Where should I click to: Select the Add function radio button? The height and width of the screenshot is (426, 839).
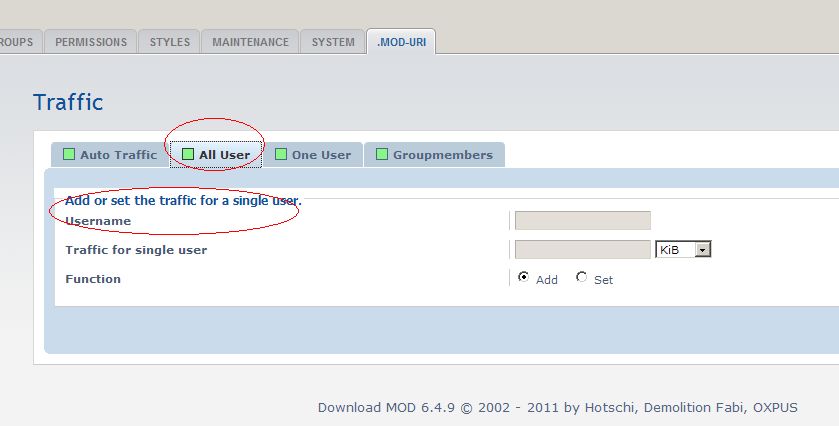coord(523,278)
